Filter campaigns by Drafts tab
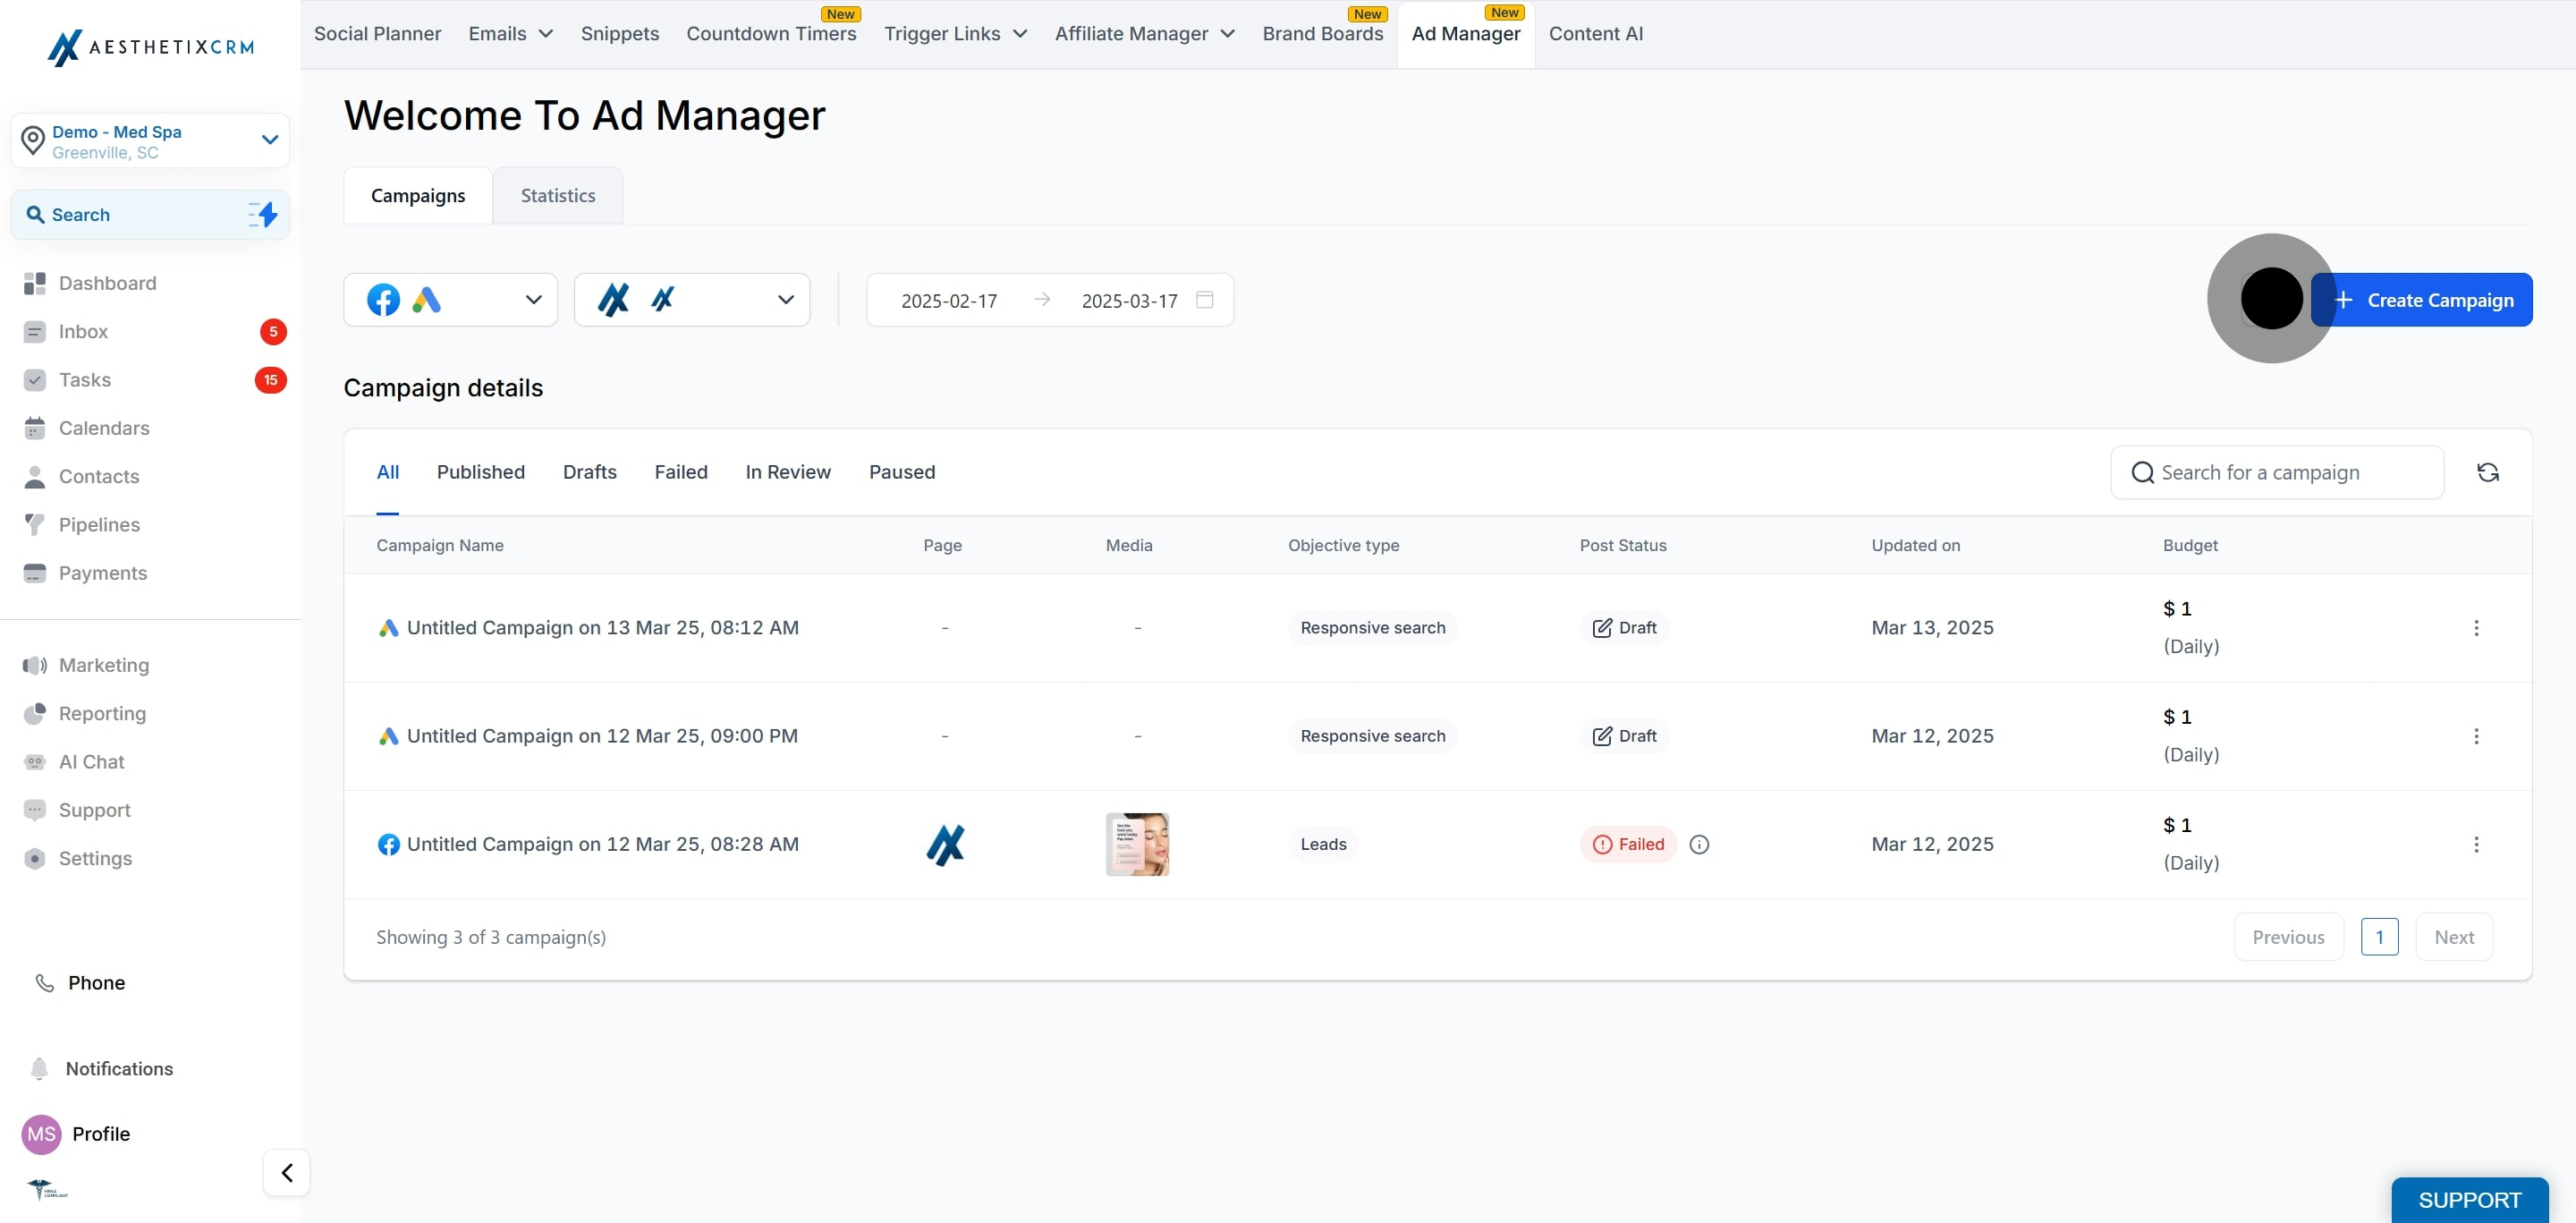Viewport: 2576px width, 1223px height. [589, 472]
